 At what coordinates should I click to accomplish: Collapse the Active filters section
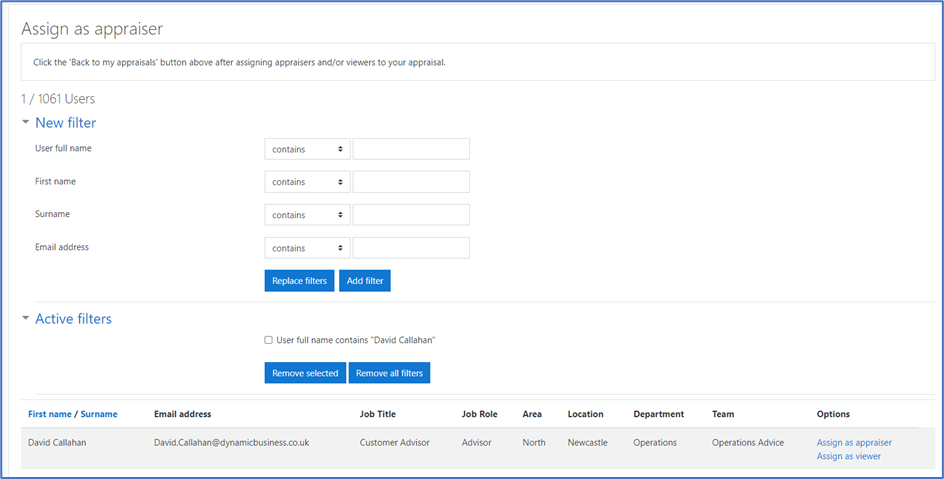click(x=25, y=318)
